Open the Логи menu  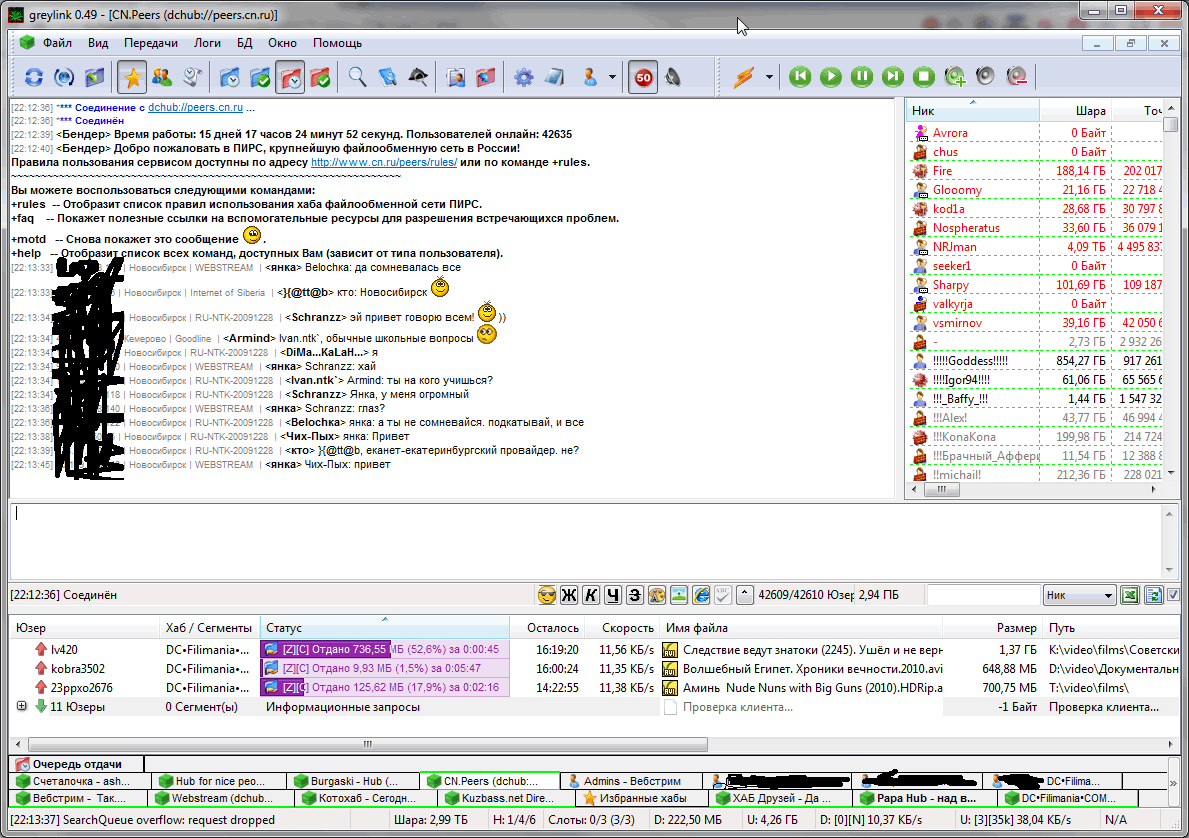[x=207, y=43]
